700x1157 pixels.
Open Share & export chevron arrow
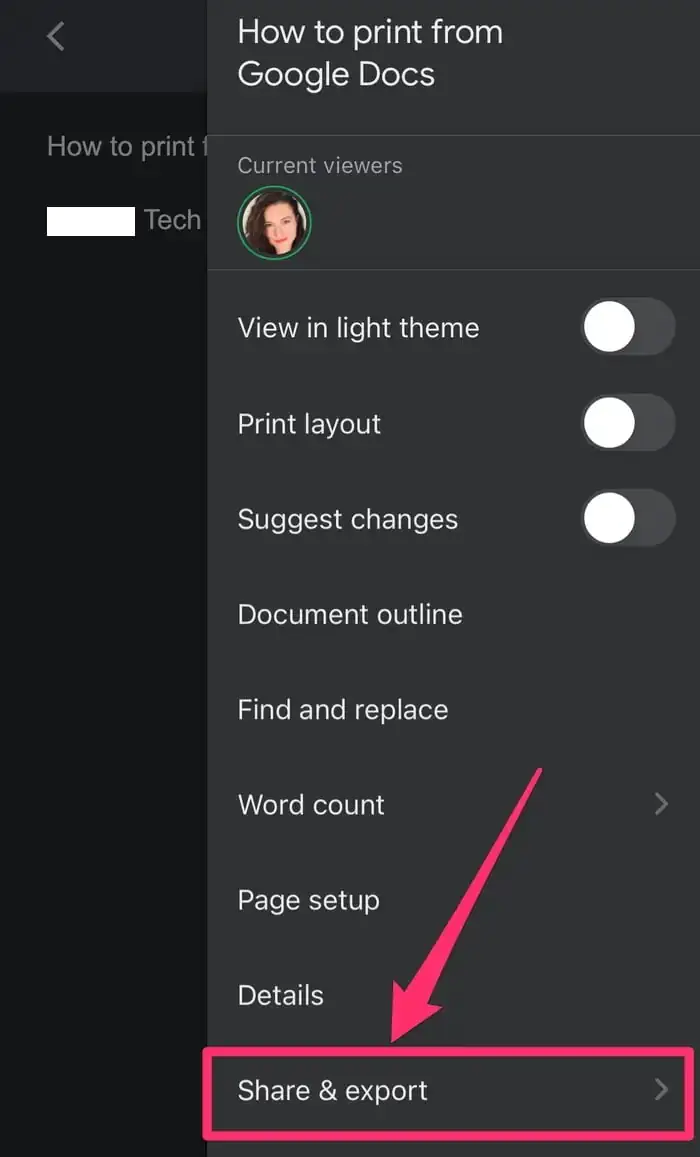tap(661, 1089)
